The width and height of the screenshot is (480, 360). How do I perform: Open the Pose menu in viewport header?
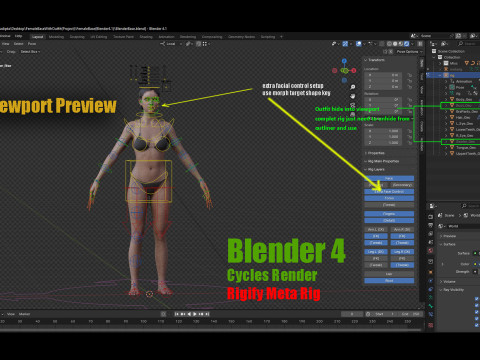click(x=32, y=44)
